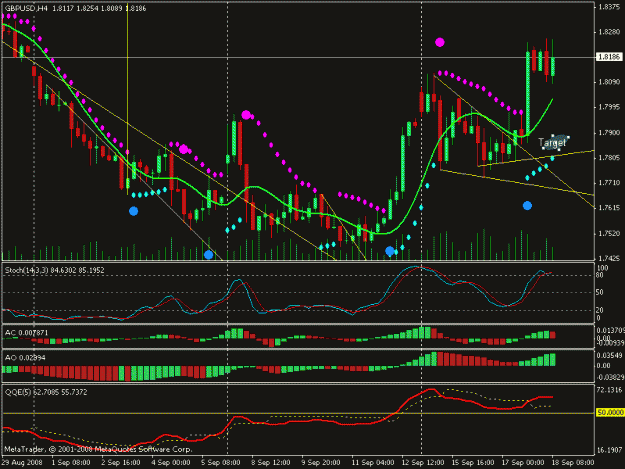625x469 pixels.
Task: Click the '8 Sep 12:00' time label
Action: pyautogui.click(x=271, y=463)
